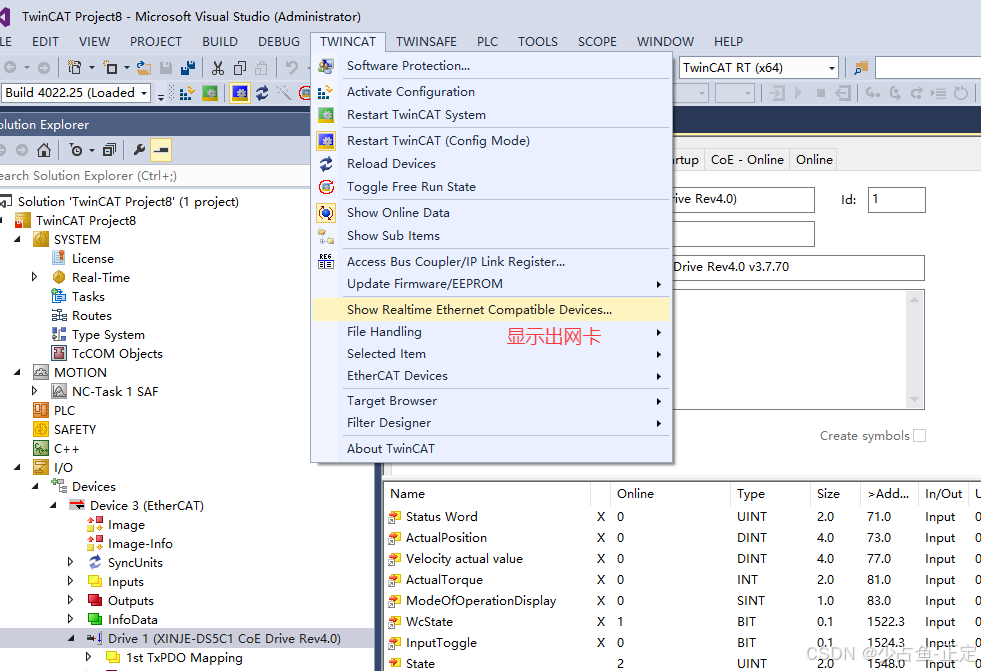Select About TwinCAT menu entry

491,448
